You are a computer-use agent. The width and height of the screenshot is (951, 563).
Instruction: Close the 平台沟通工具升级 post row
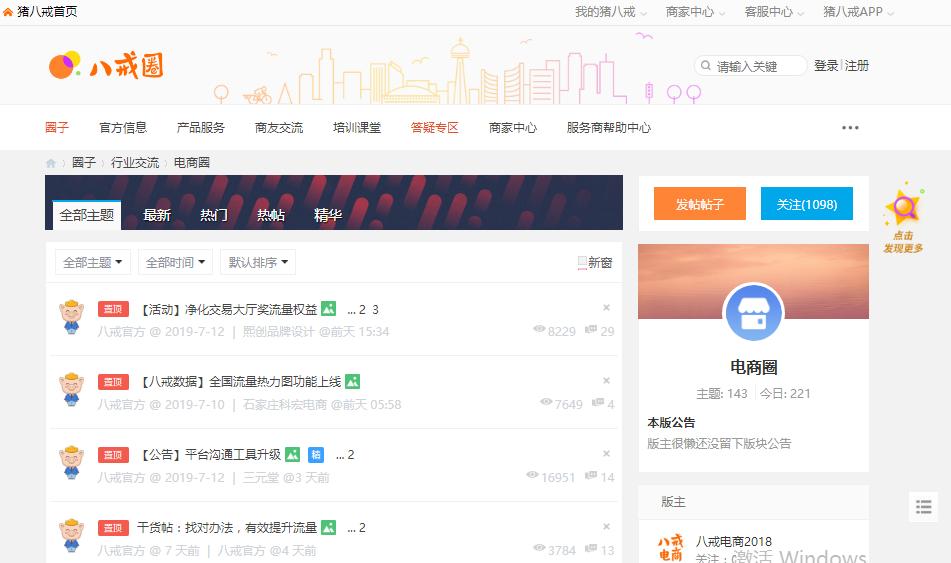coord(606,453)
